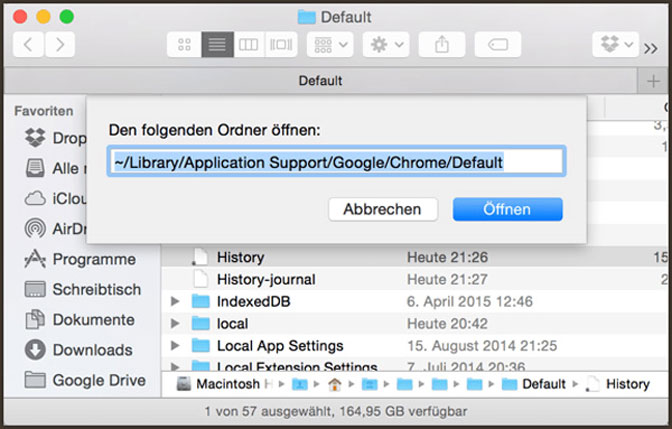Click the date 15. August 2014 21:25
This screenshot has height=429, width=672.
[x=482, y=345]
